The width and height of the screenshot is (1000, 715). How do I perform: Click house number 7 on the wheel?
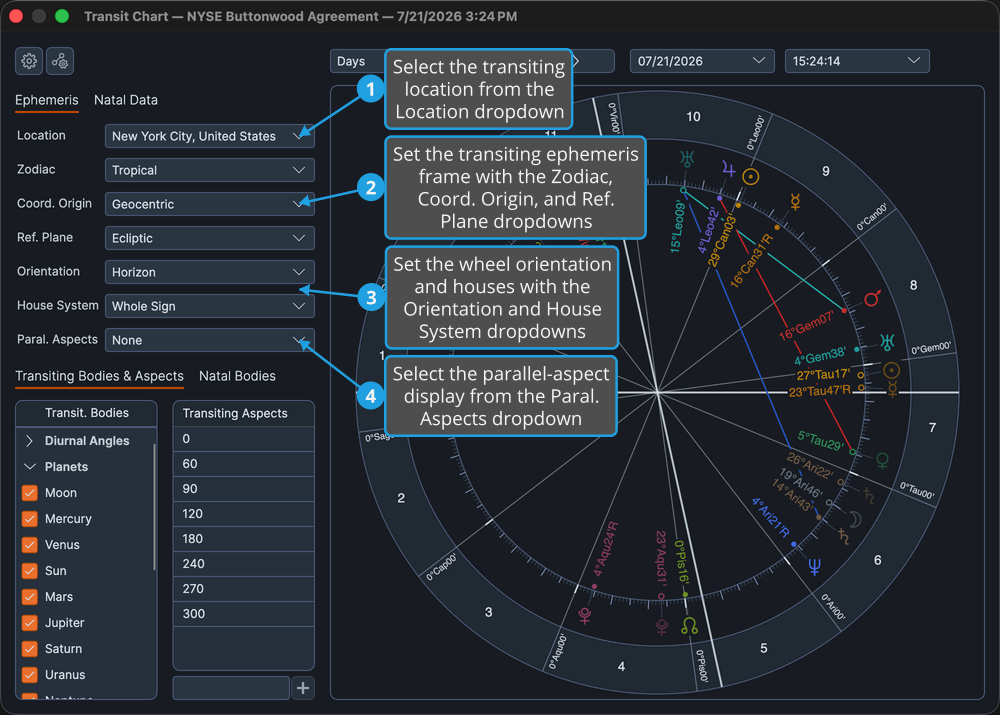tap(932, 427)
